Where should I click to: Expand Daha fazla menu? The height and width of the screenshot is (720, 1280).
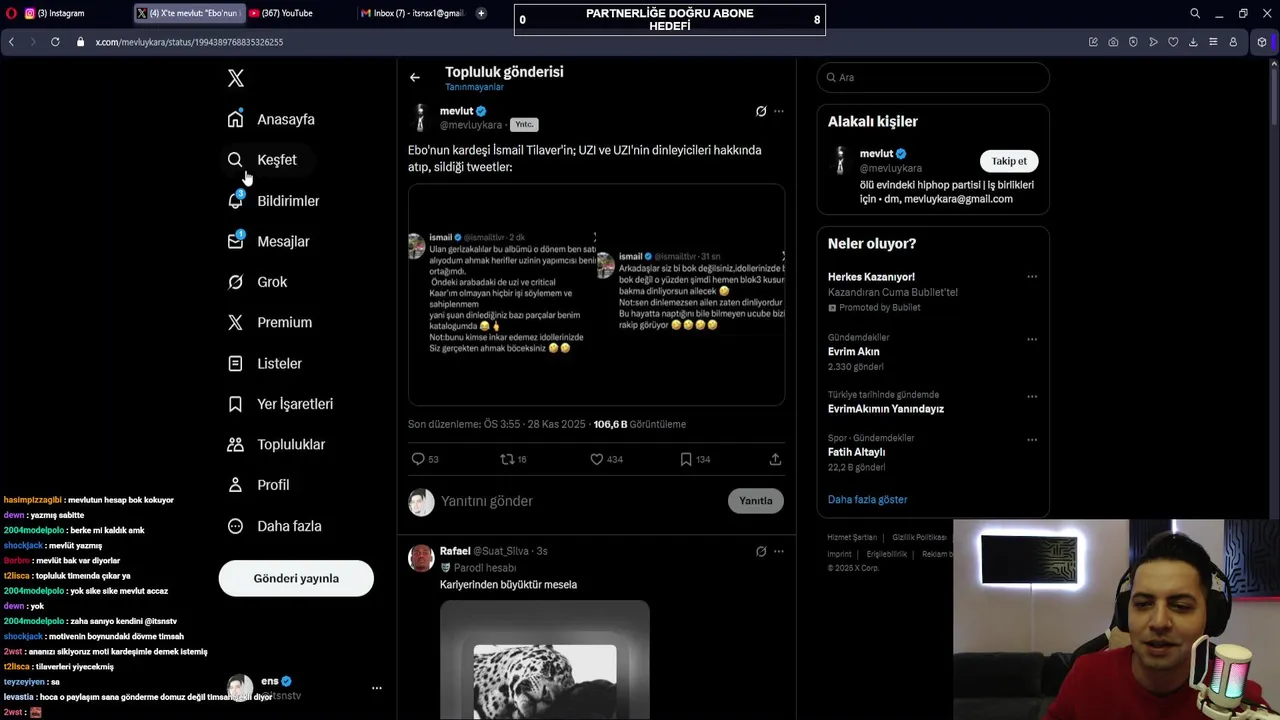point(274,526)
